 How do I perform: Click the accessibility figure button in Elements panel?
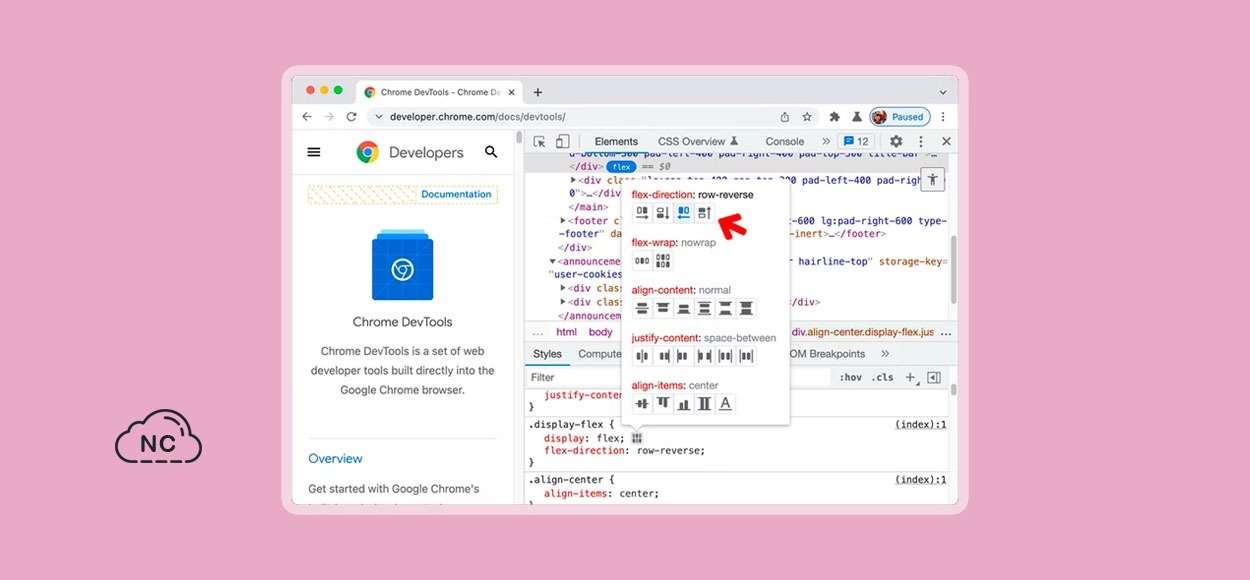point(932,180)
